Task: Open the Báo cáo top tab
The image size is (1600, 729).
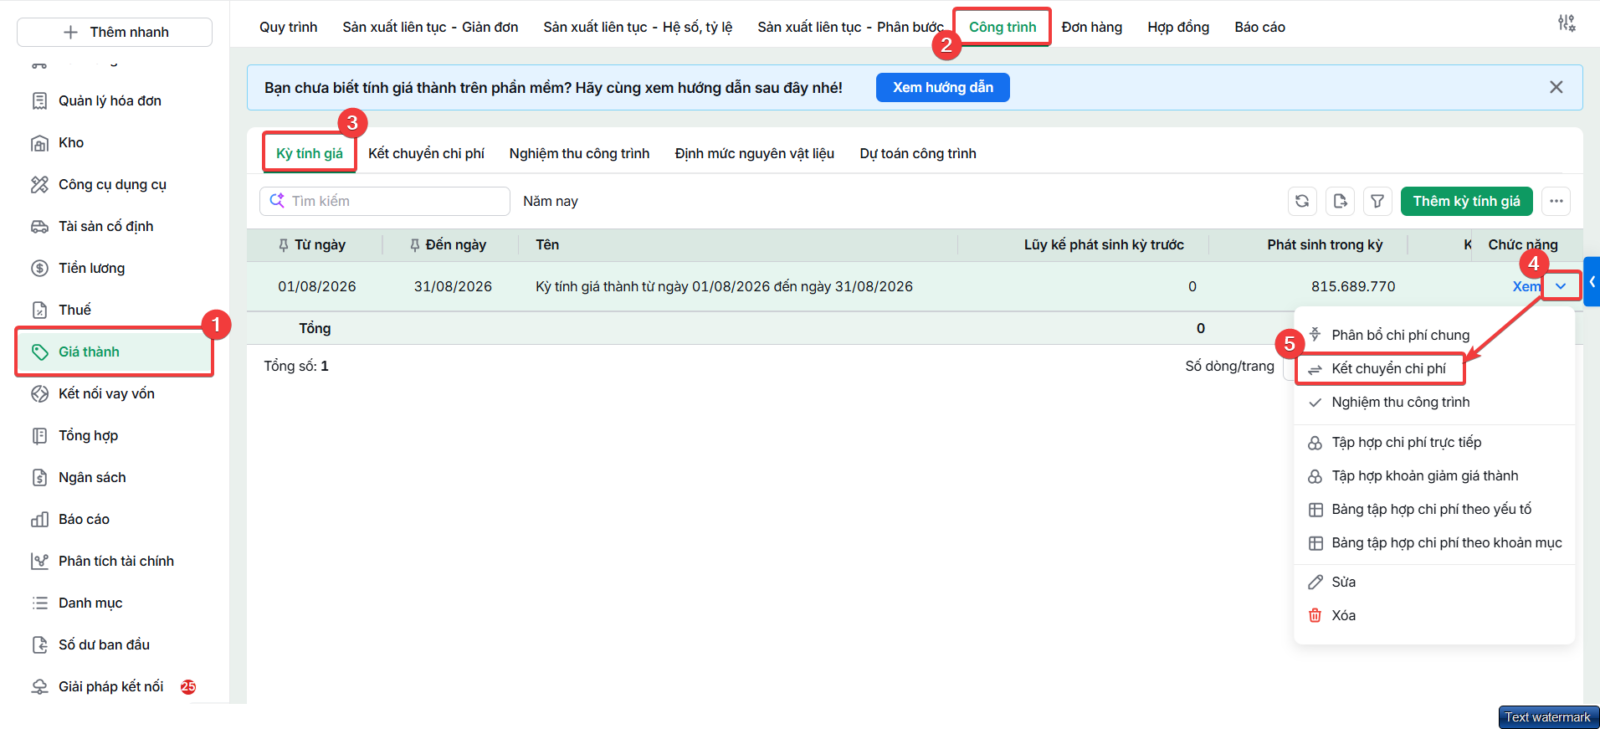Action: [1260, 27]
